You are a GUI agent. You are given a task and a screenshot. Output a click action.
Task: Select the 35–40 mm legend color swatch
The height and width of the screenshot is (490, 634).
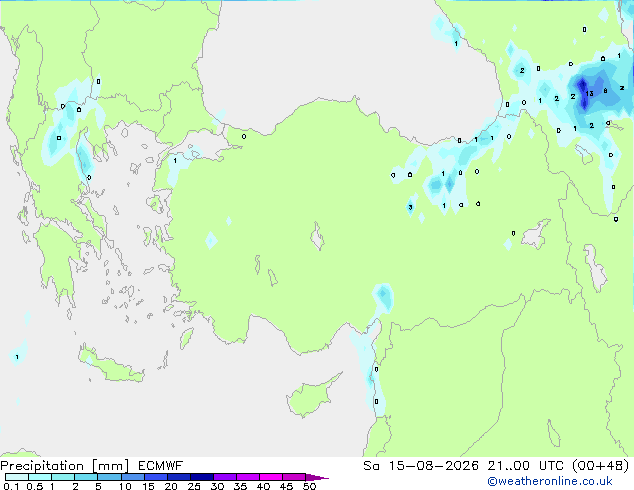[x=248, y=477]
